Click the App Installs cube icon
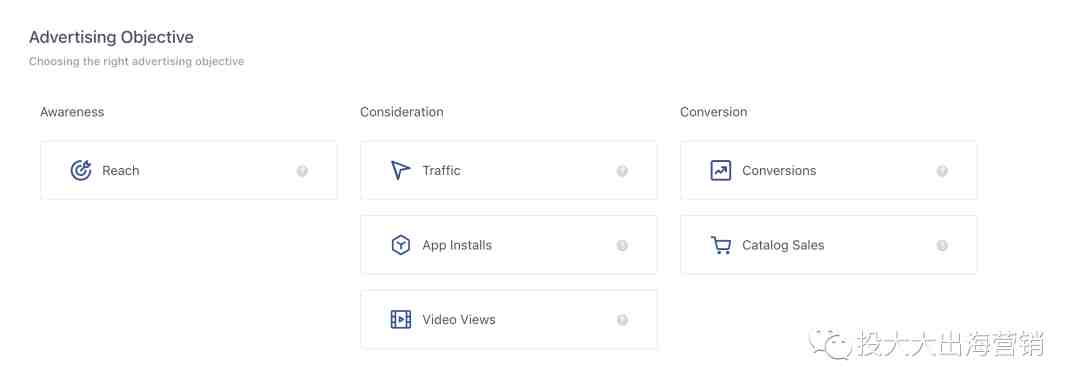 pyautogui.click(x=400, y=245)
